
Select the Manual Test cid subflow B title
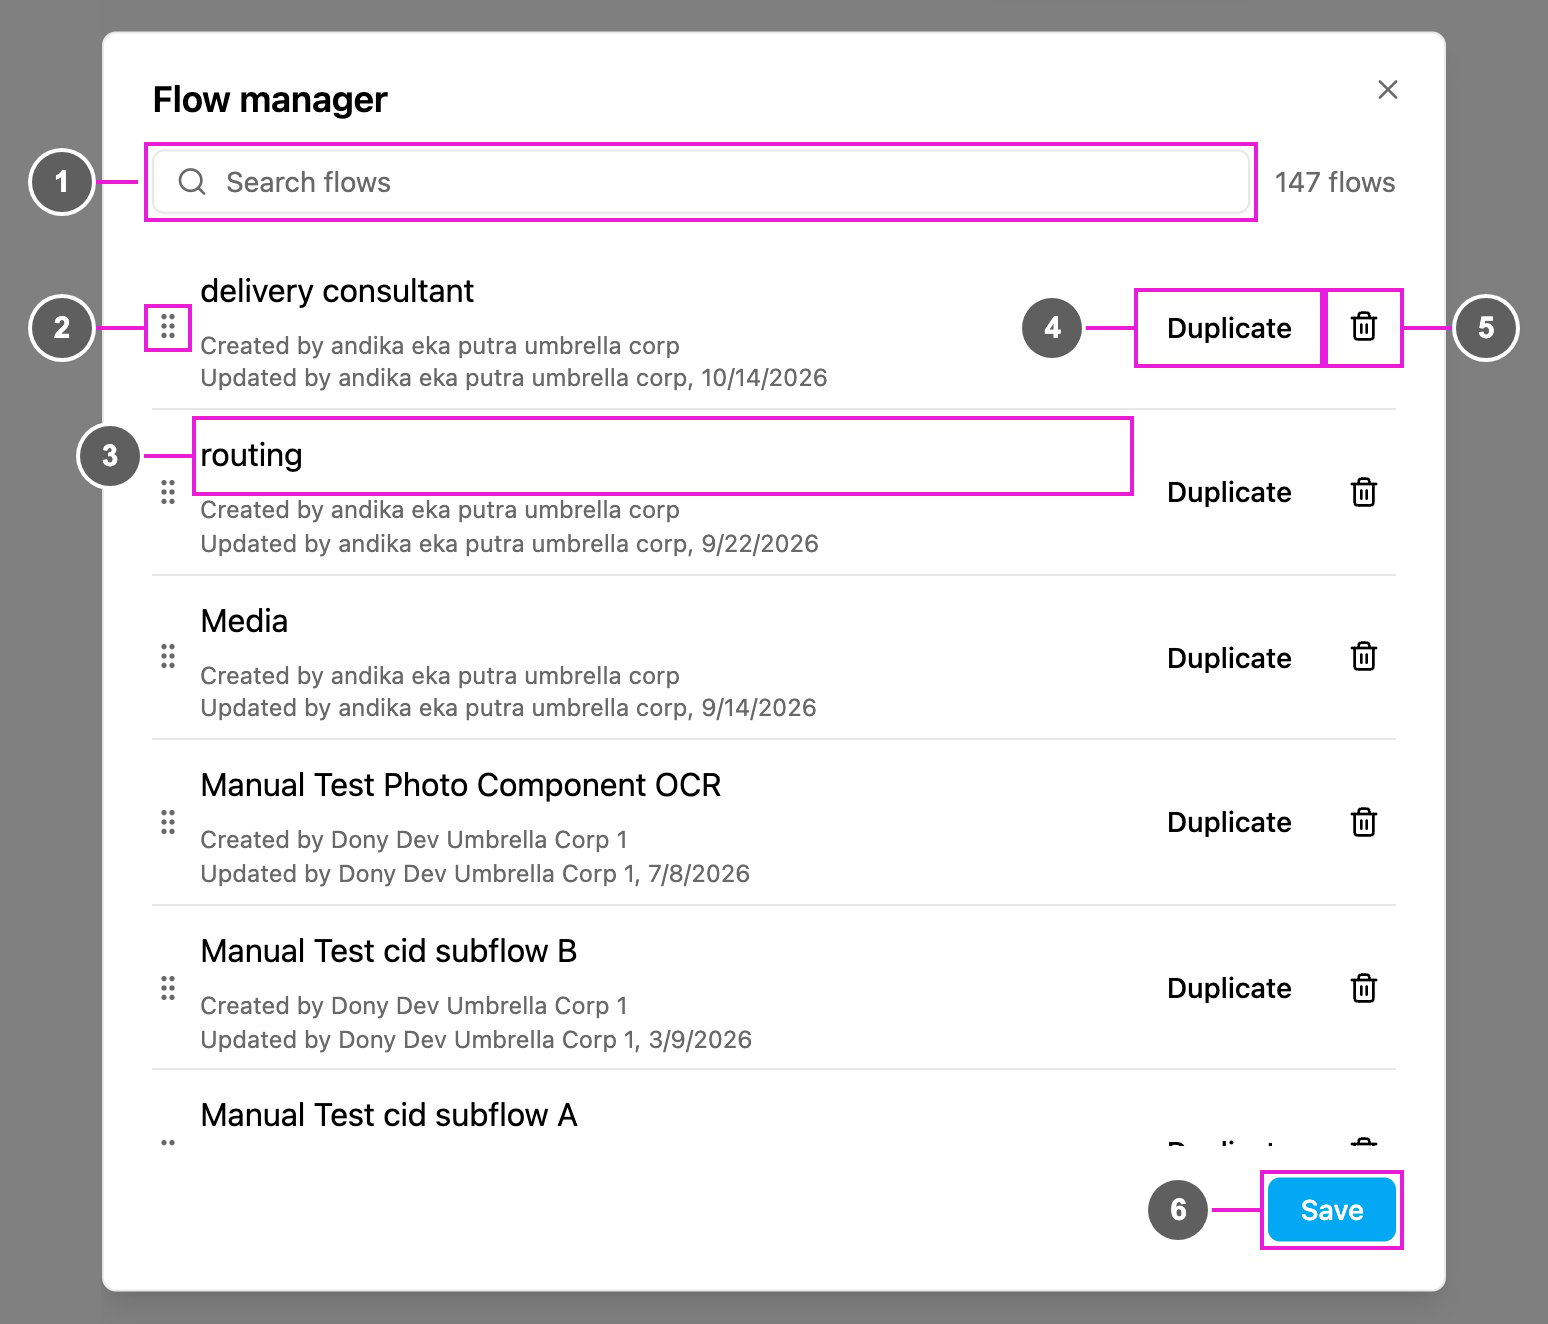click(389, 951)
